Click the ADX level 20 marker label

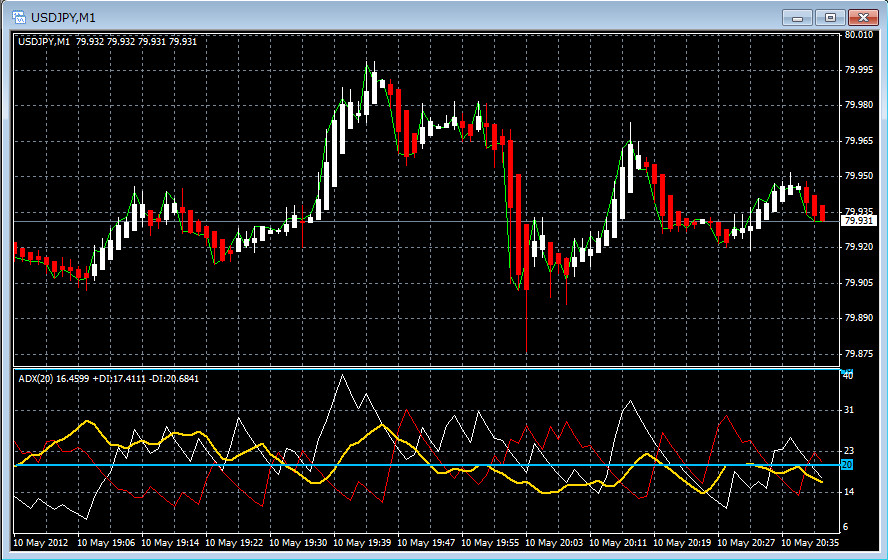click(847, 465)
